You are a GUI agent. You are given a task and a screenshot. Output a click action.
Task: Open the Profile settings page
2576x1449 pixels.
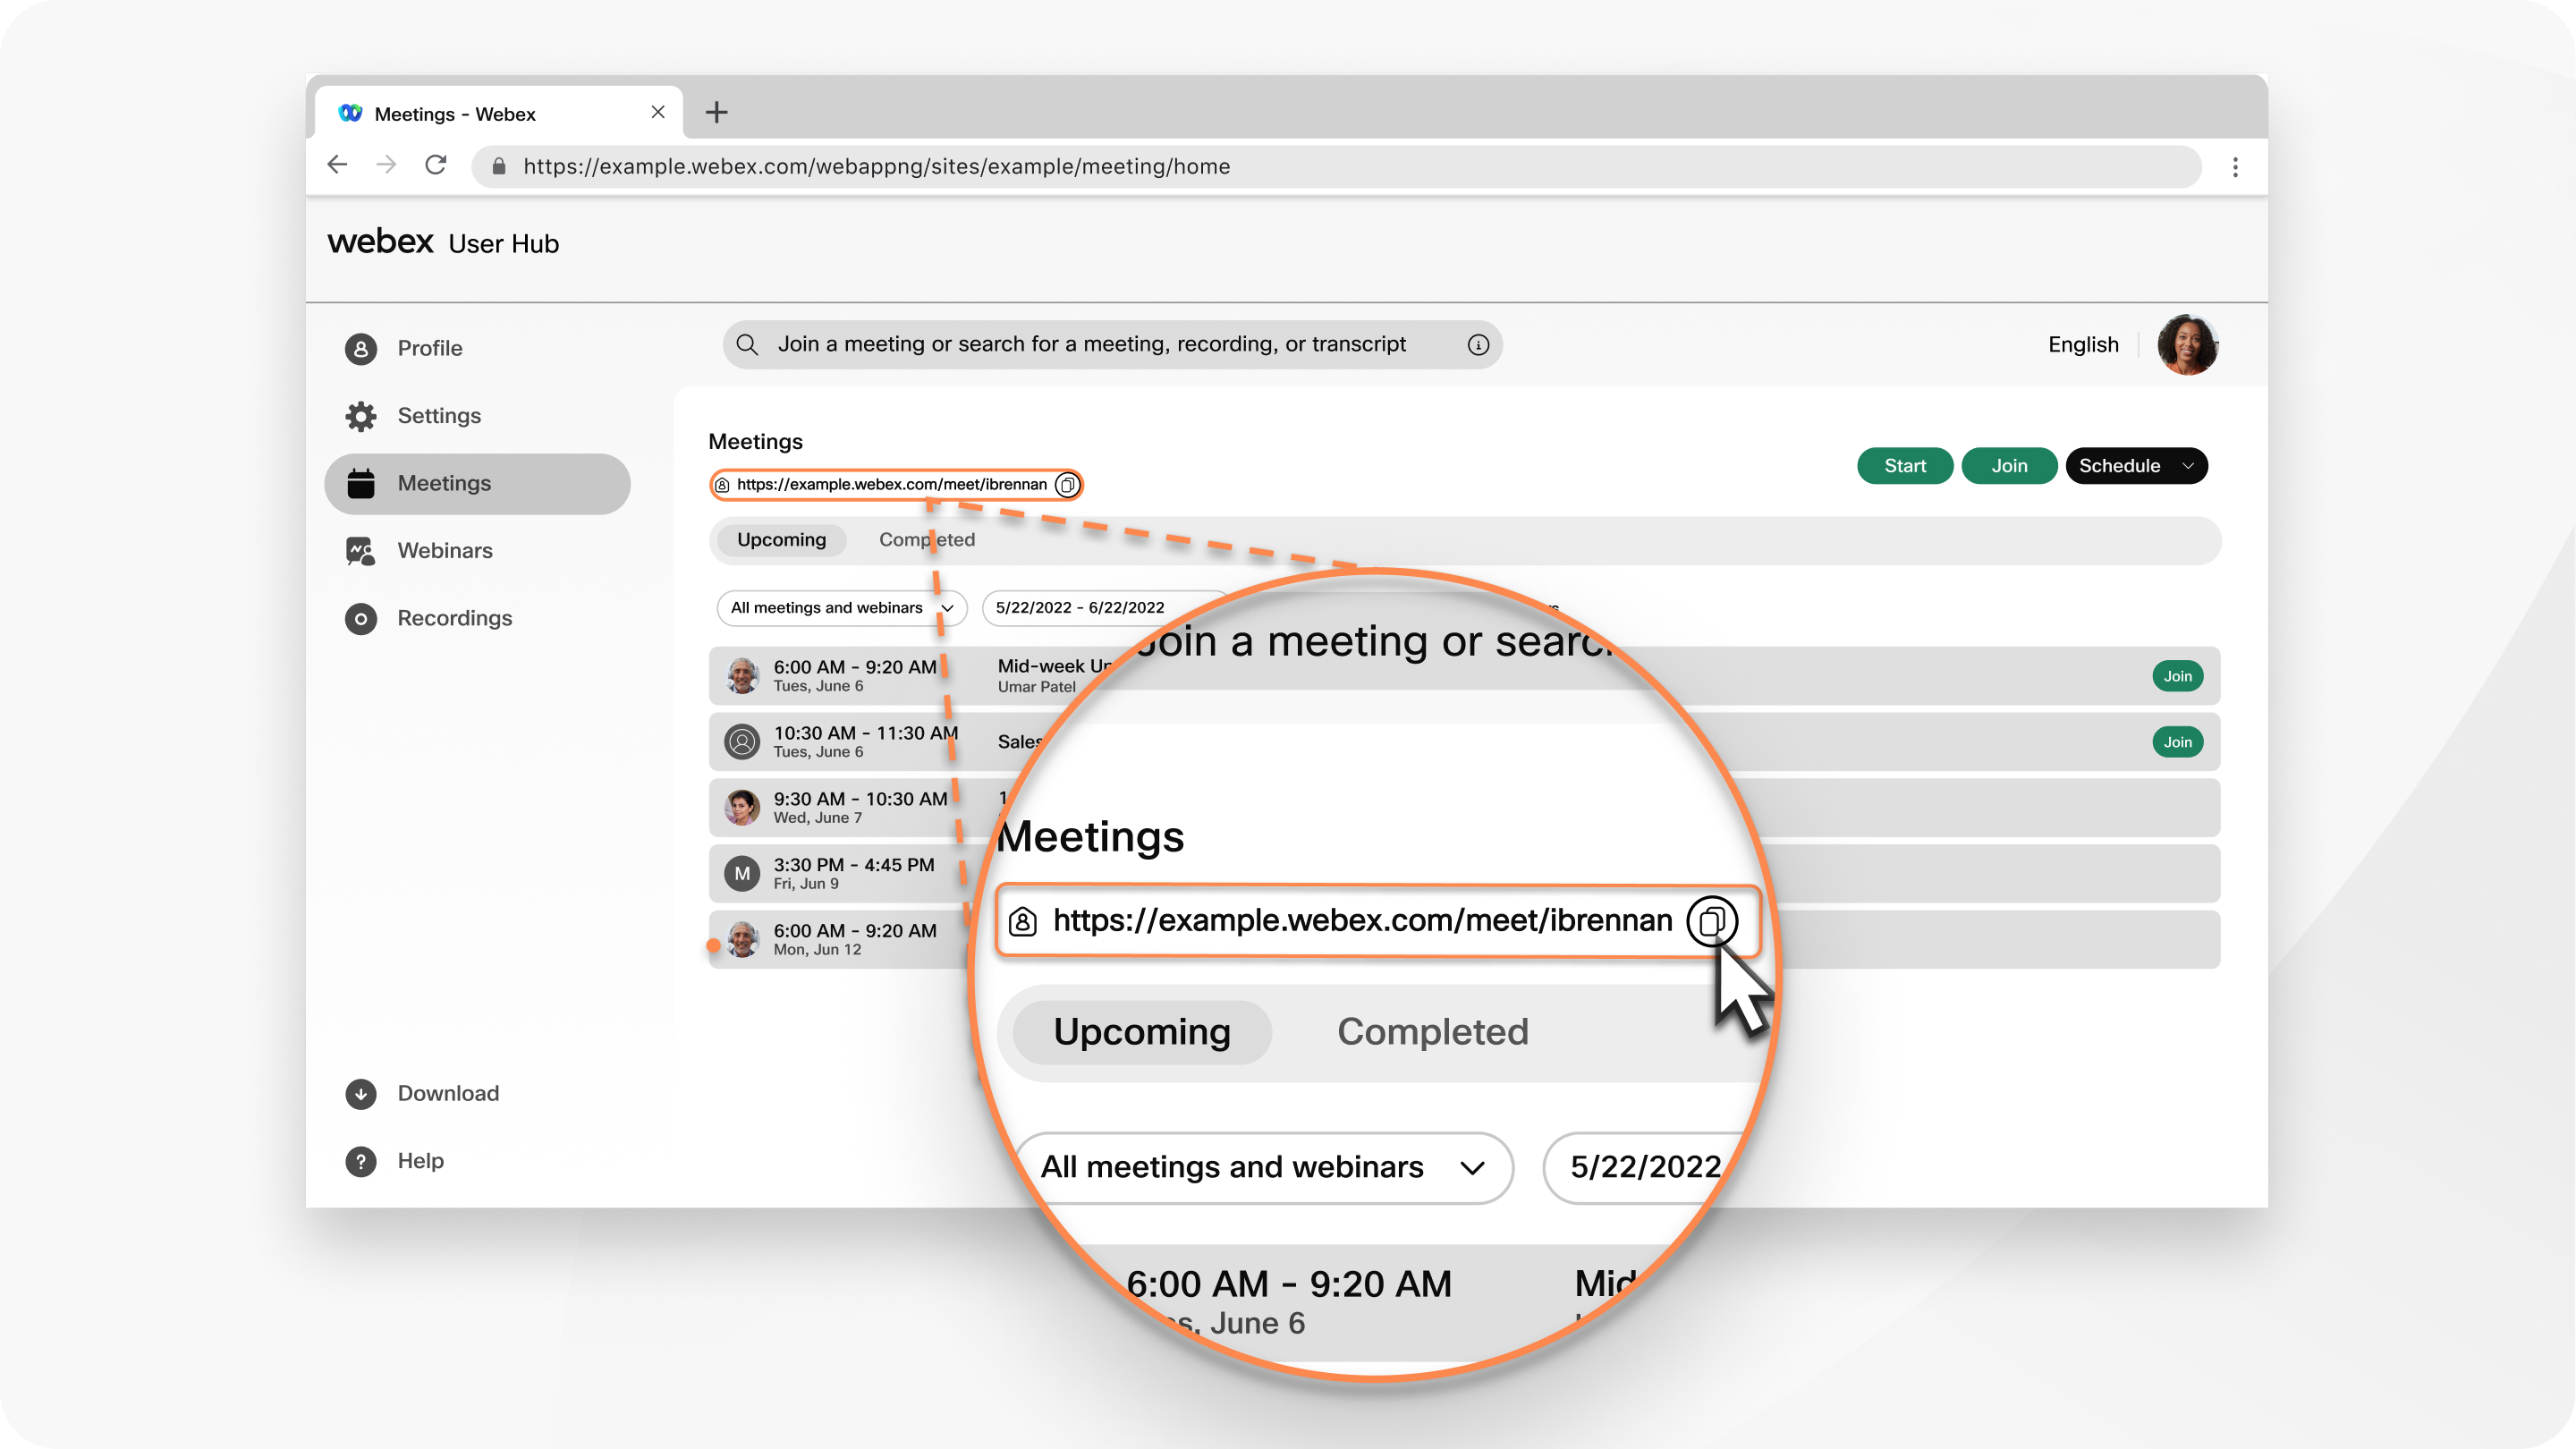430,347
